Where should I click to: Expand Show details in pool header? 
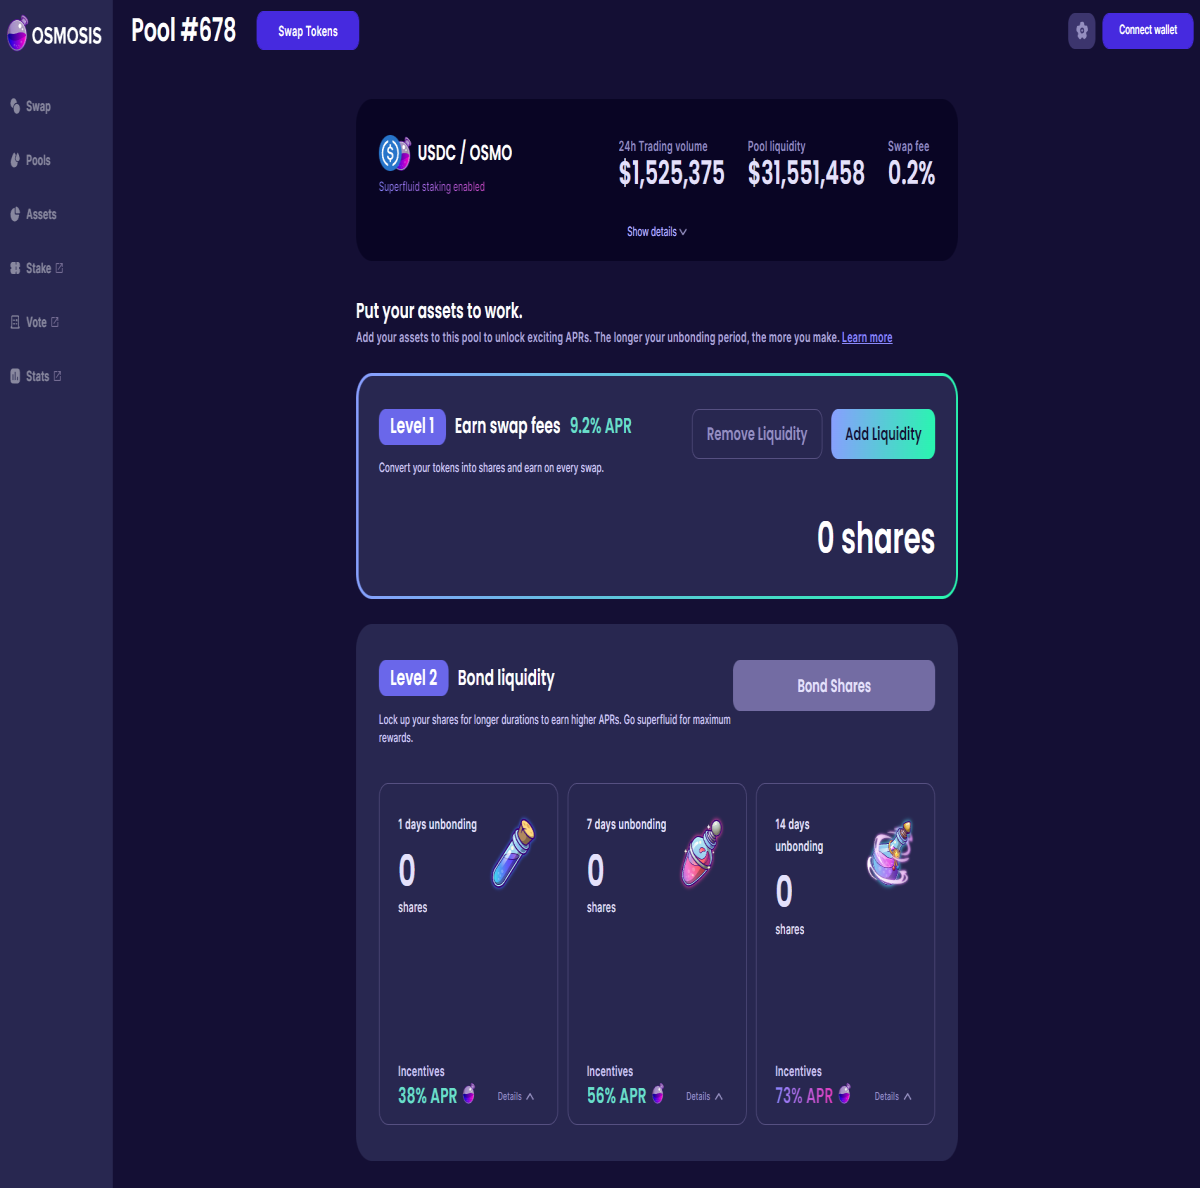(657, 232)
